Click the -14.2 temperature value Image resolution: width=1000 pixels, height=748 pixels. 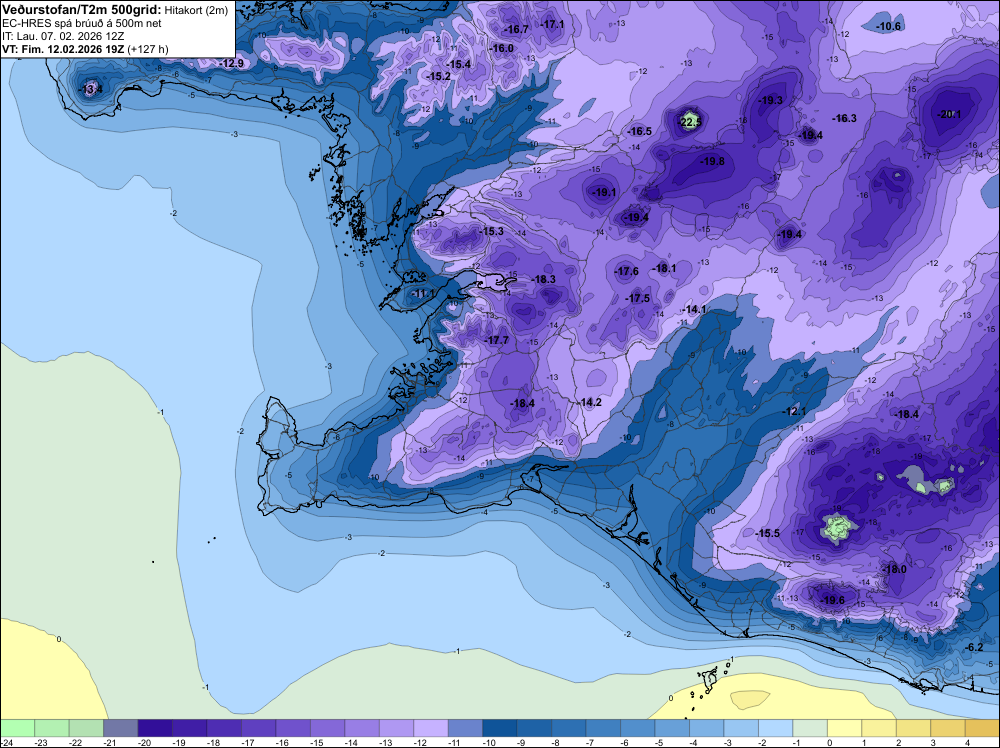(x=590, y=402)
